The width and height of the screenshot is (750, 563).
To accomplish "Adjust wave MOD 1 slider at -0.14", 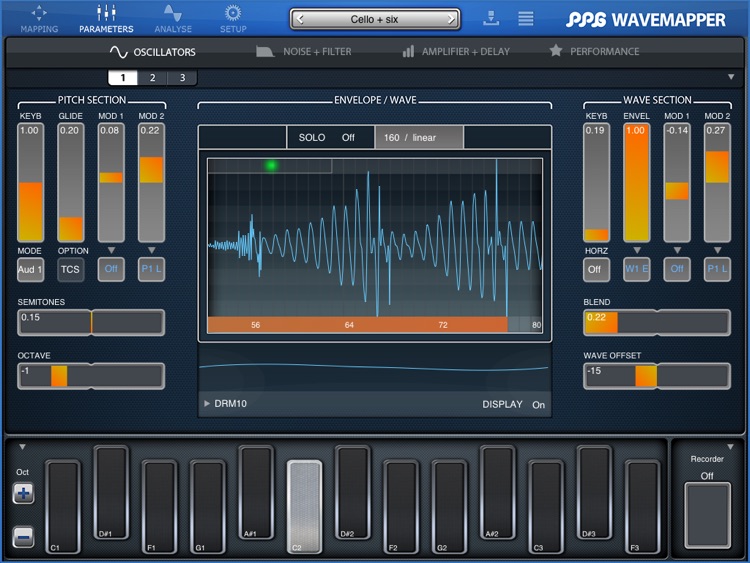I will pyautogui.click(x=677, y=183).
